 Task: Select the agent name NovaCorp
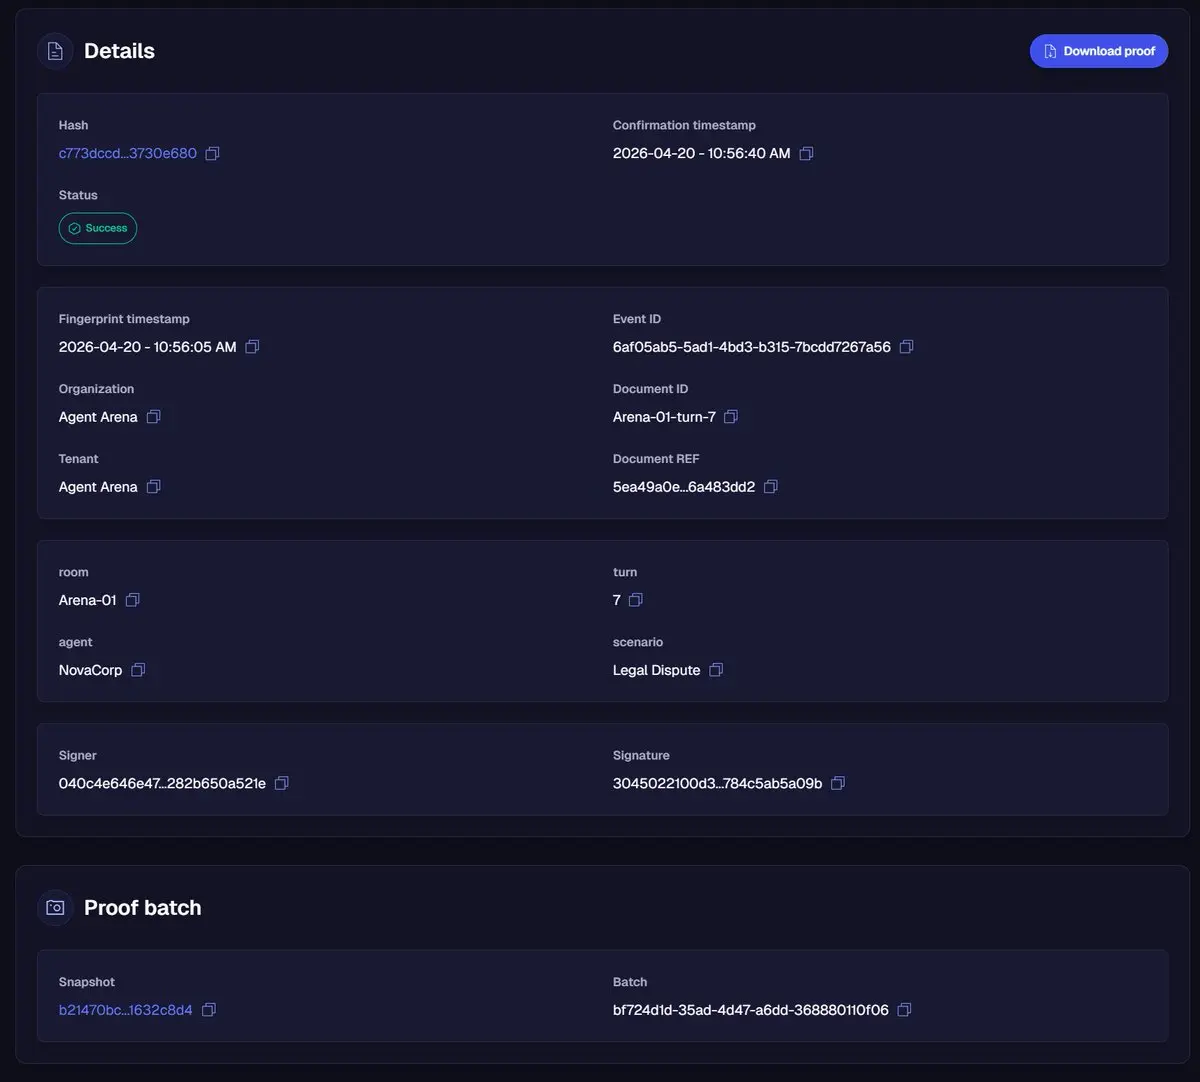91,670
